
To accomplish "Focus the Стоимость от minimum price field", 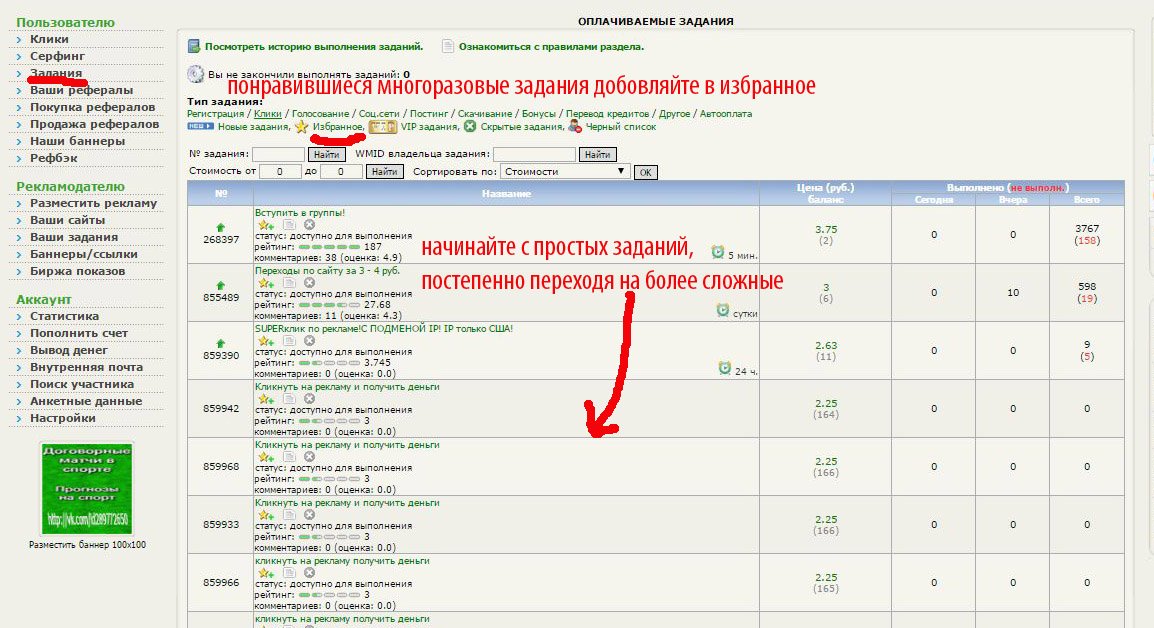I will (x=280, y=172).
